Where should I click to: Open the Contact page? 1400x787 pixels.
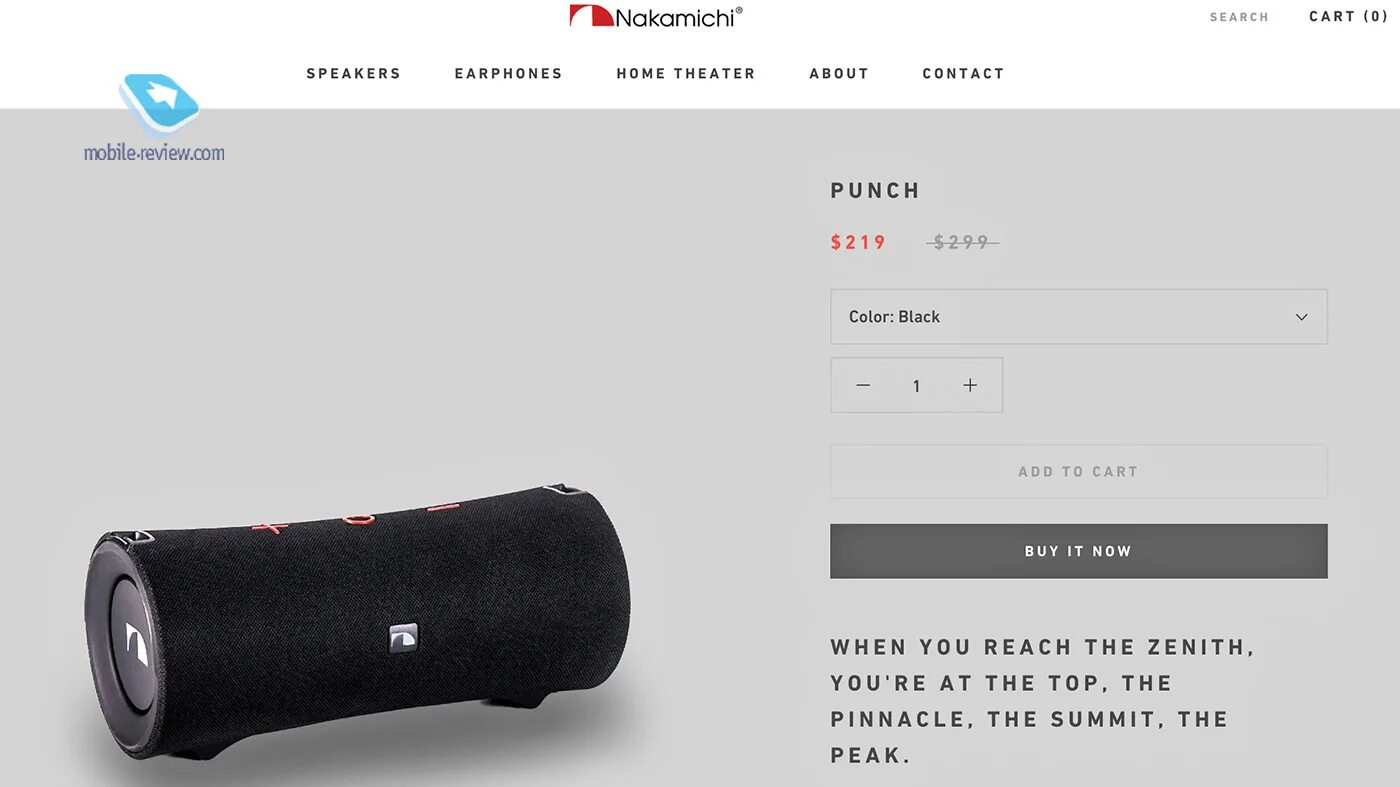click(963, 74)
